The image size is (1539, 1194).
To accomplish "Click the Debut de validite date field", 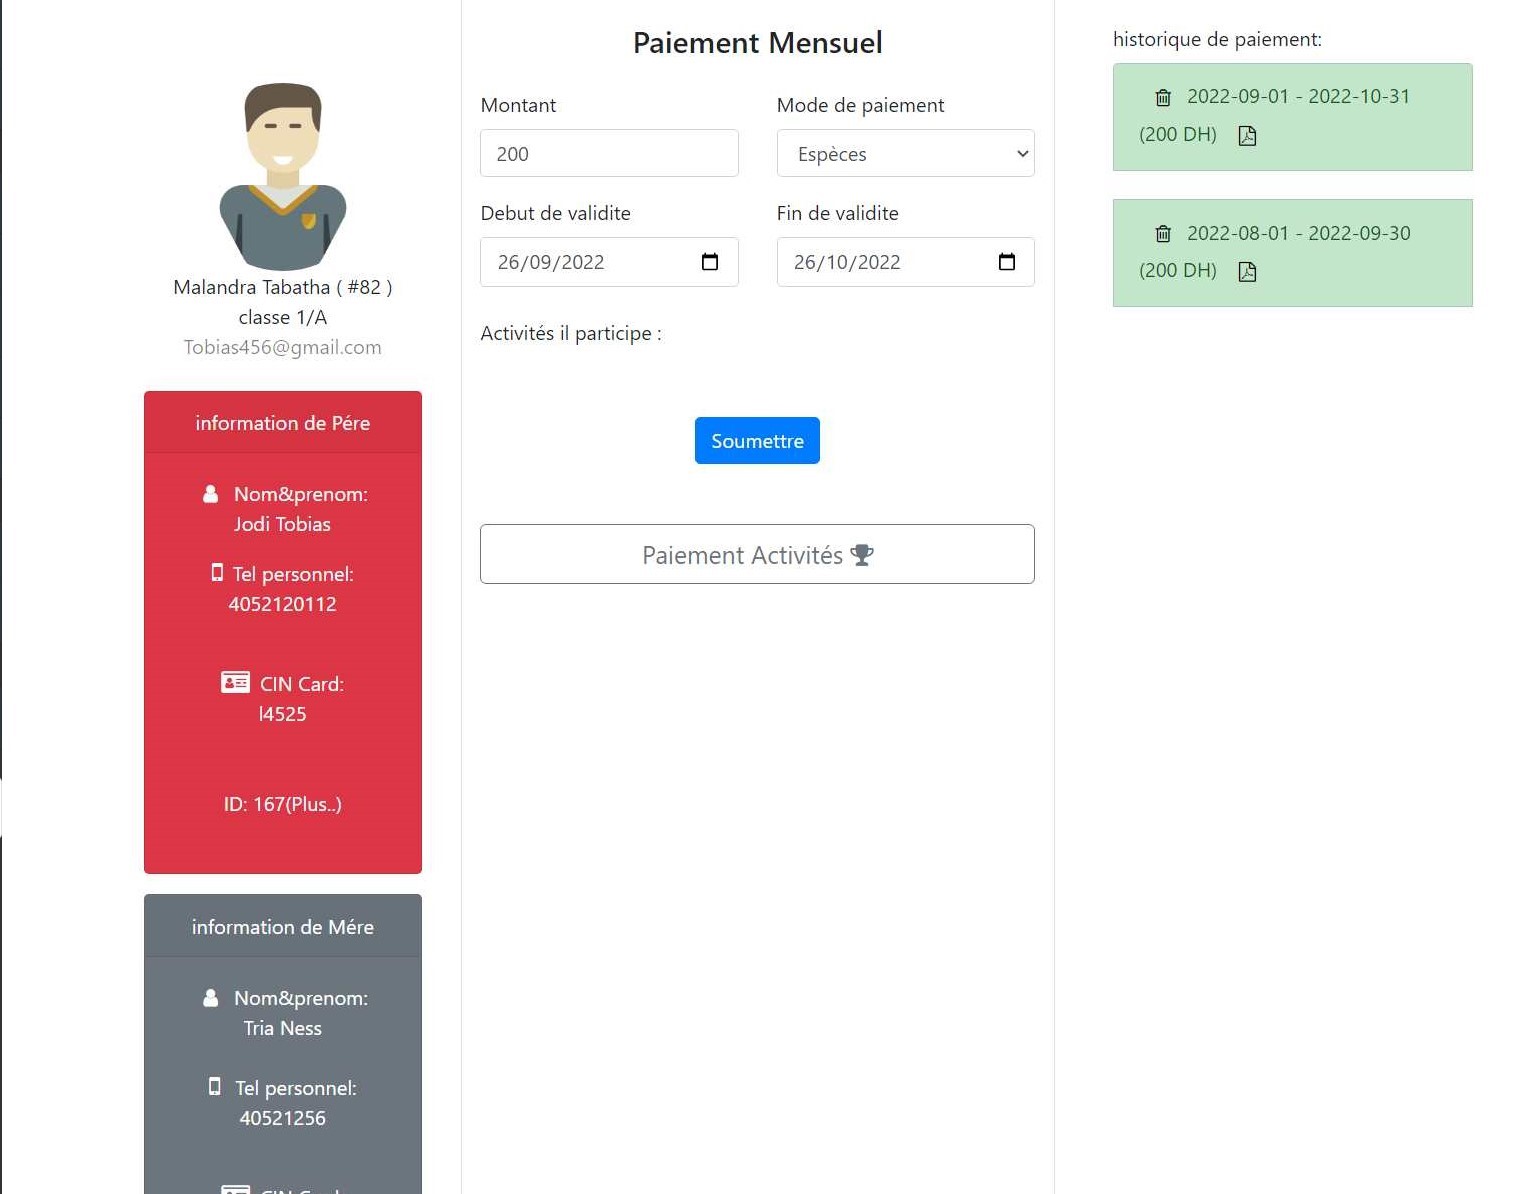I will tap(590, 262).
